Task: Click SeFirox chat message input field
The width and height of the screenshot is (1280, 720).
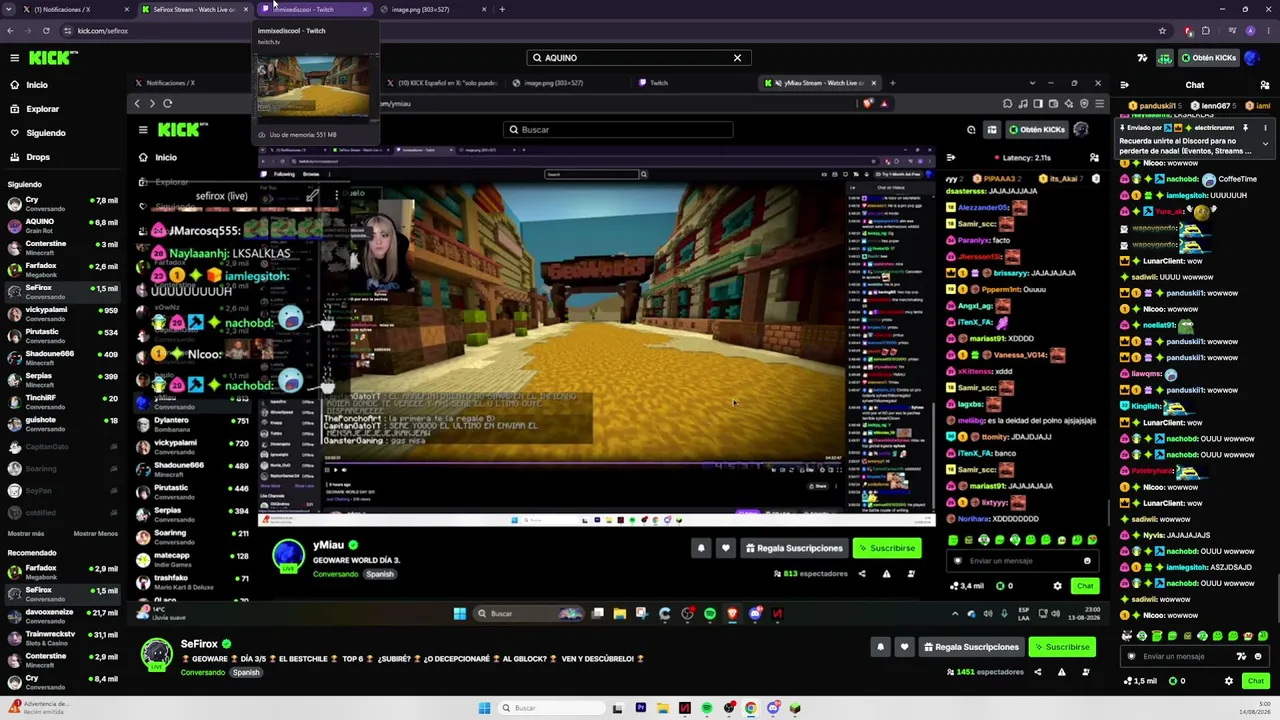Action: 1195,657
